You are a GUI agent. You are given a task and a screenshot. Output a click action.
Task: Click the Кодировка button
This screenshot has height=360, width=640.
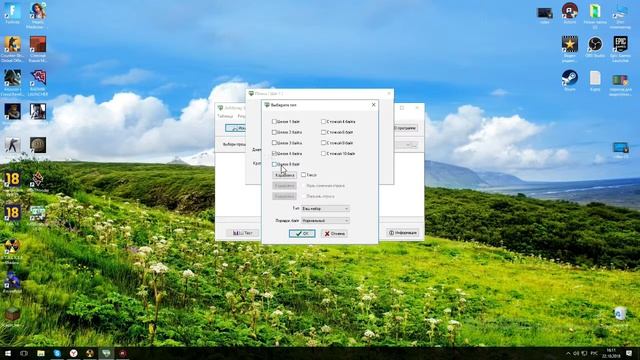(284, 175)
